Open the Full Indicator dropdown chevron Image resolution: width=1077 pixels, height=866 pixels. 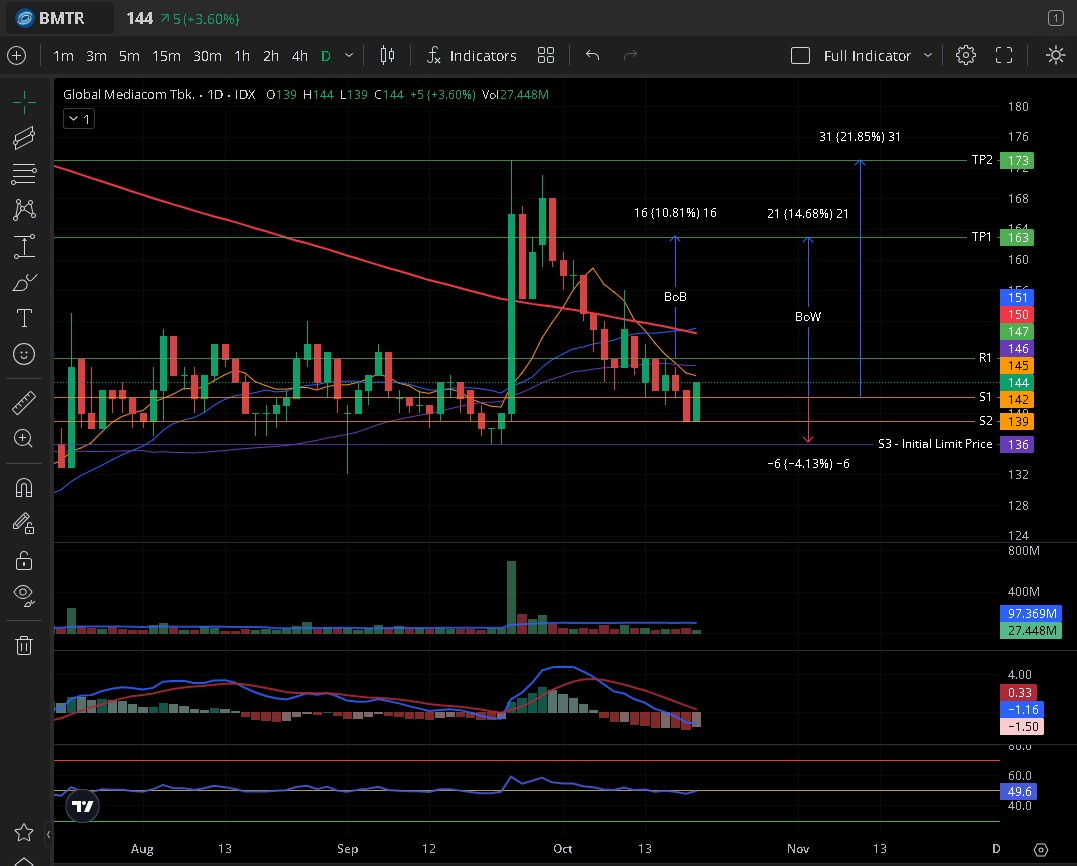tap(928, 56)
